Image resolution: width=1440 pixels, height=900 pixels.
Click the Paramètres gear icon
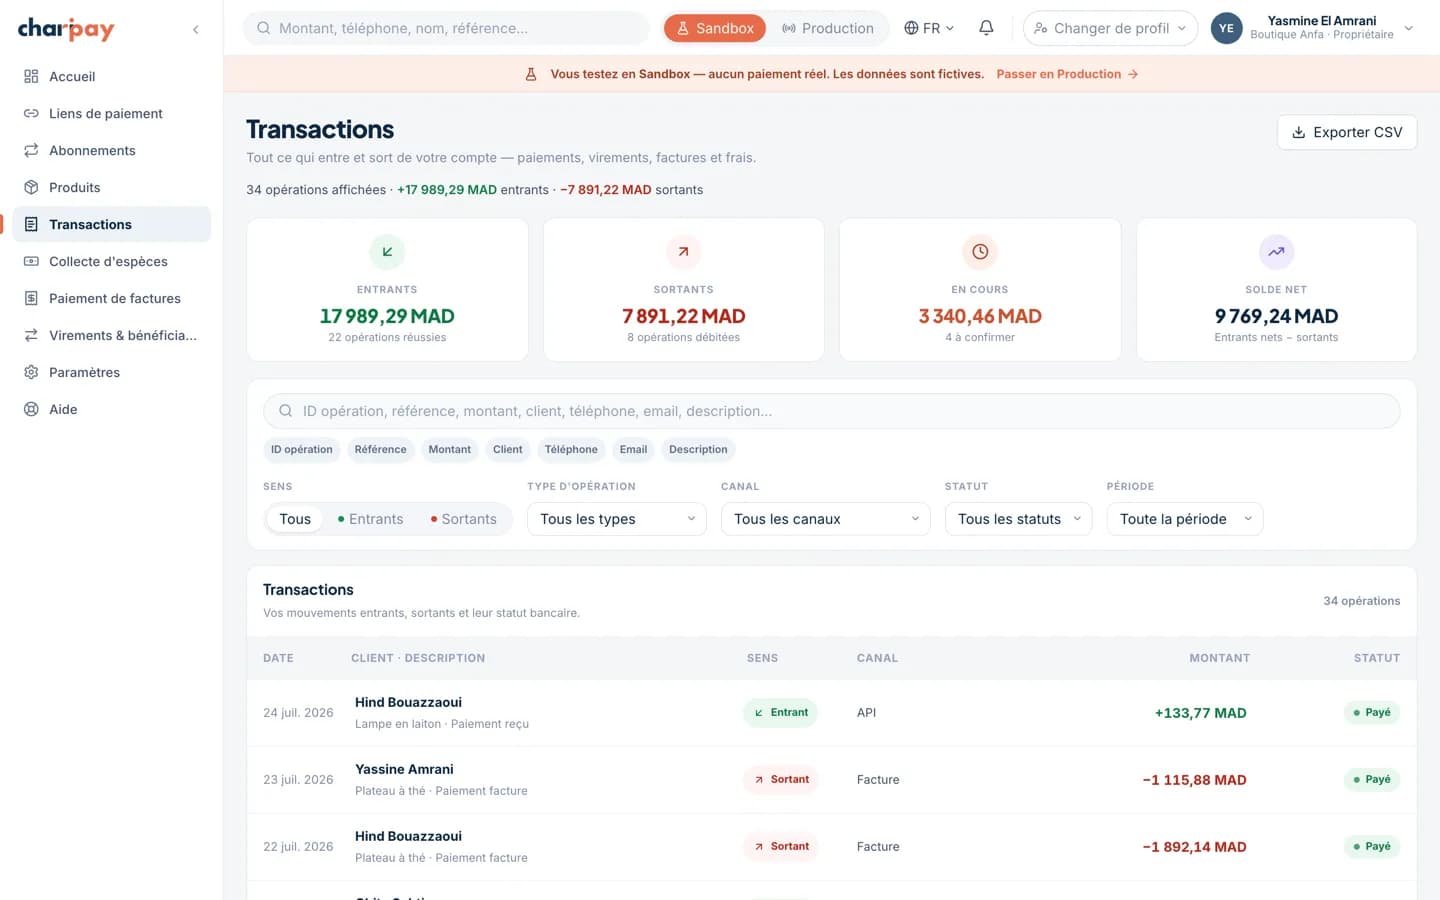coord(31,372)
